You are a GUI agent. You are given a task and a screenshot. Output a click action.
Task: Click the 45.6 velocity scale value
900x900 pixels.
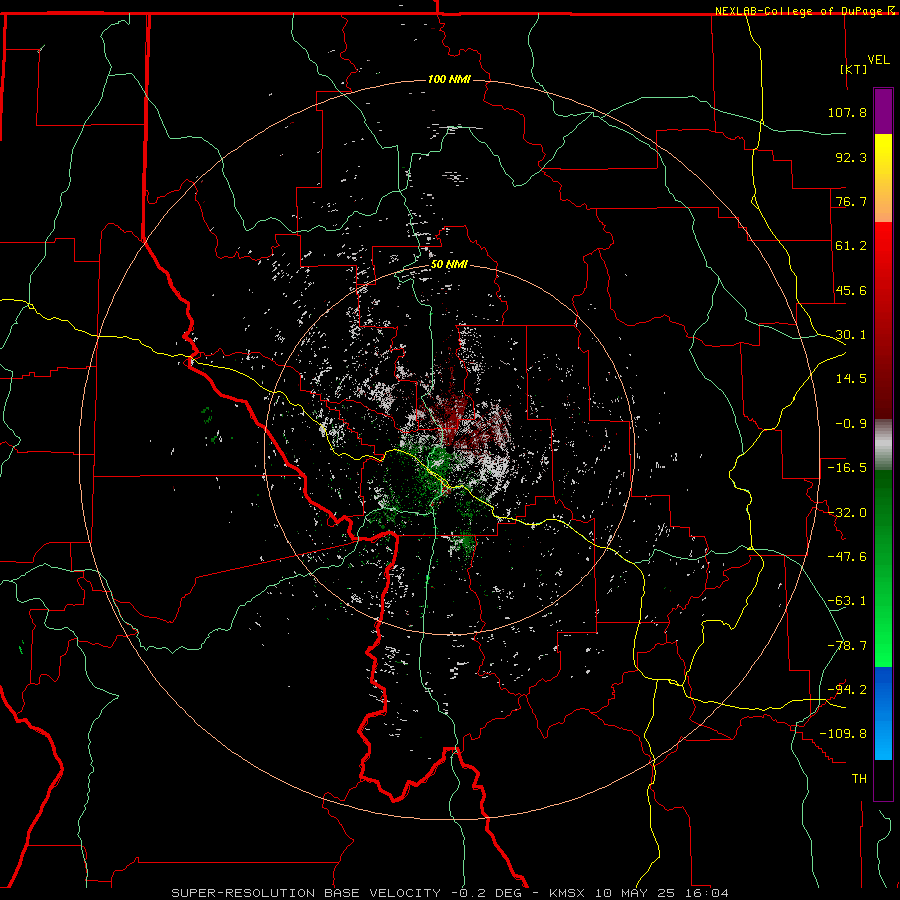pyautogui.click(x=851, y=290)
